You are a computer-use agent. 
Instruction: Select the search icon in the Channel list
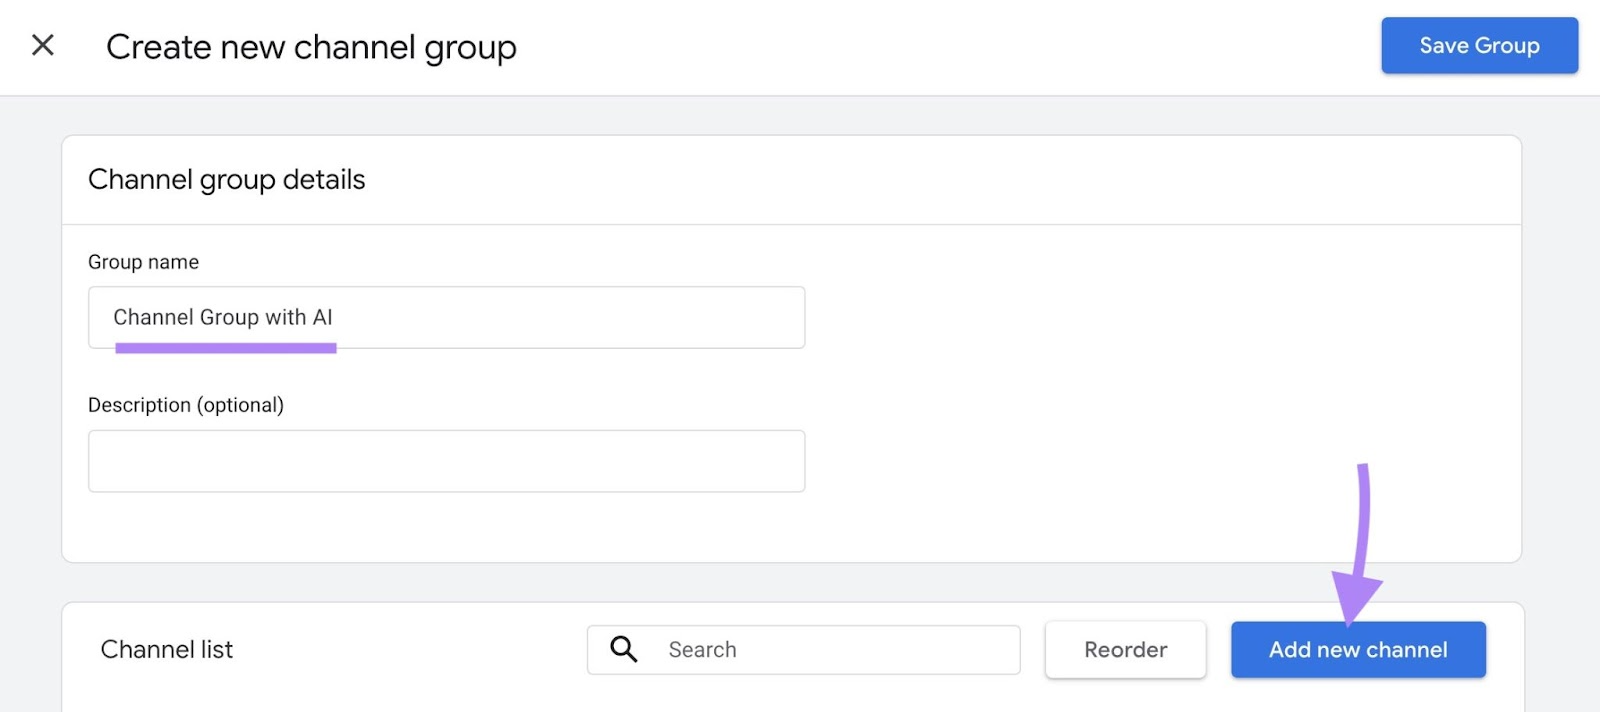[623, 649]
